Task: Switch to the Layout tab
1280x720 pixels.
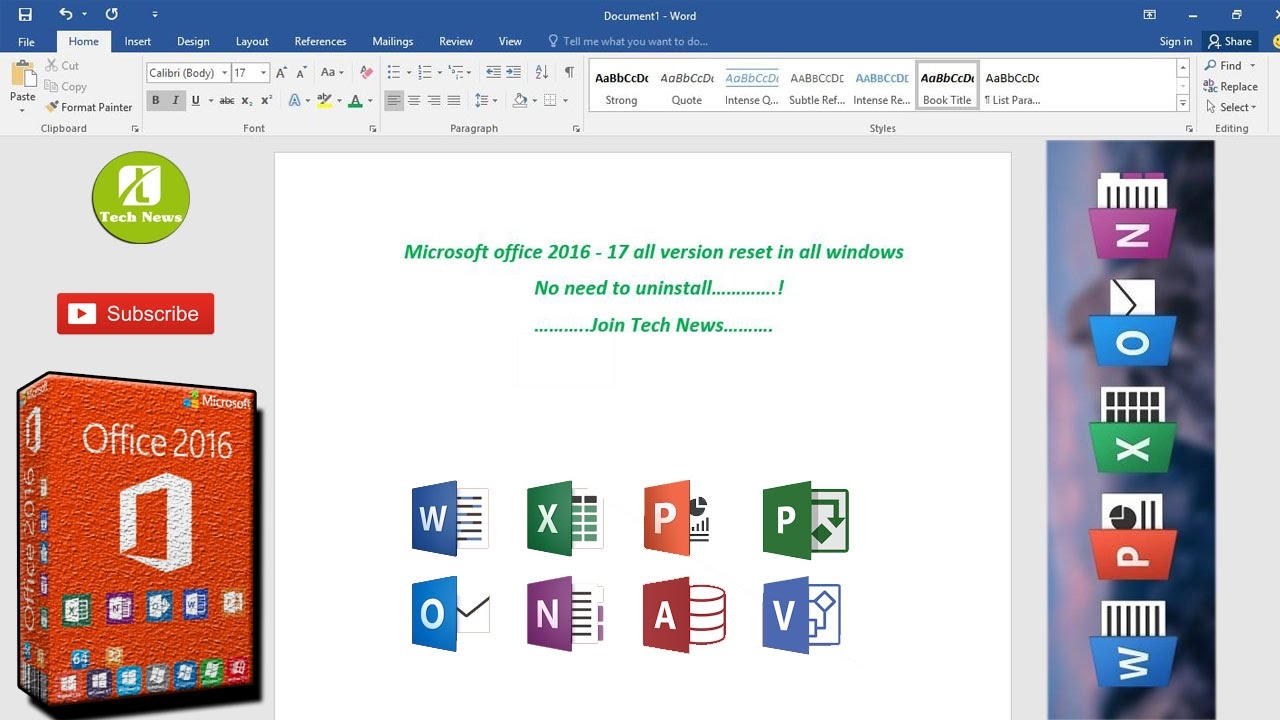Action: point(252,42)
